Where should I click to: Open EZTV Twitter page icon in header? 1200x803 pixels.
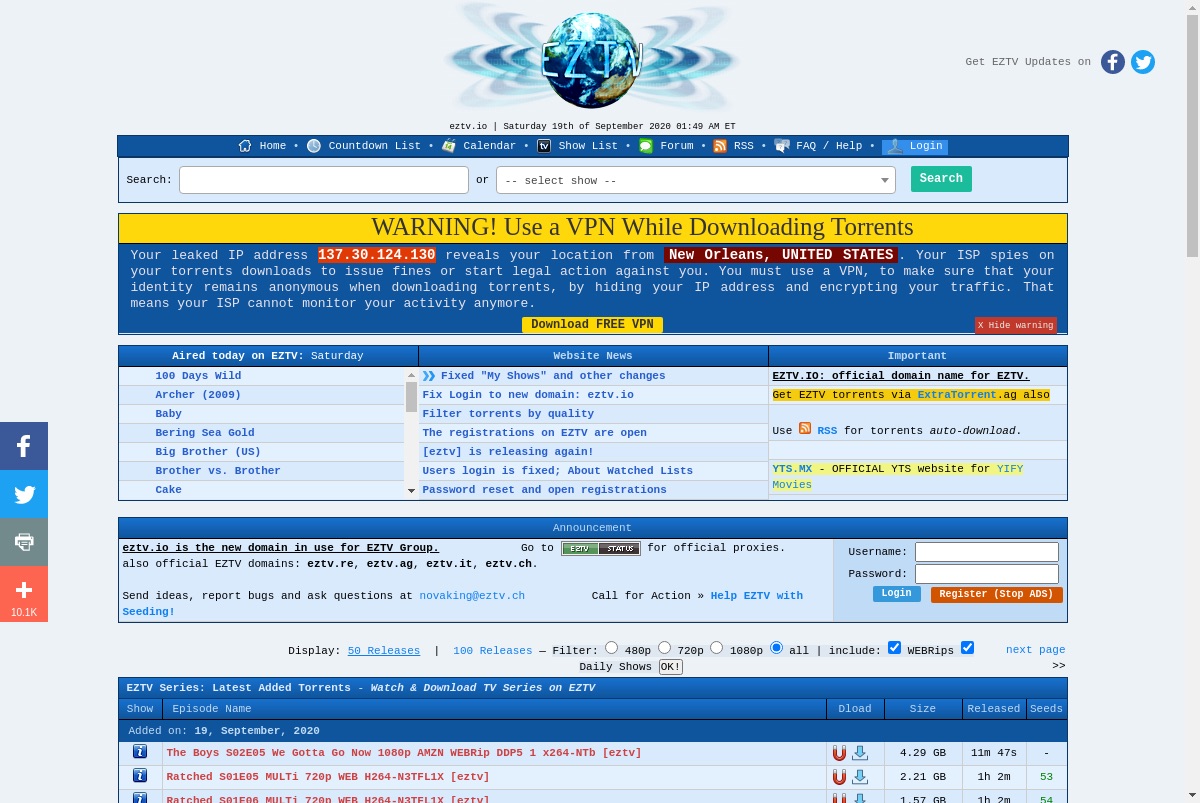[x=1143, y=62]
